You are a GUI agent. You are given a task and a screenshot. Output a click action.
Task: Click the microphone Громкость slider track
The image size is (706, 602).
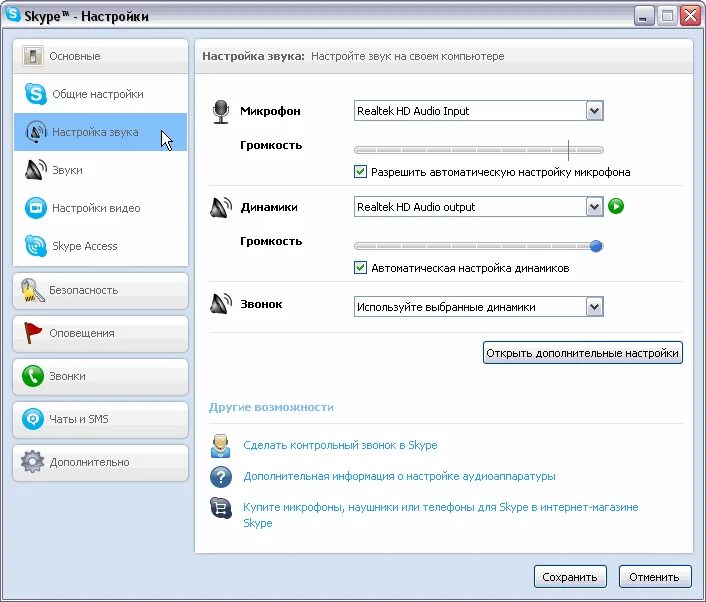(x=479, y=150)
